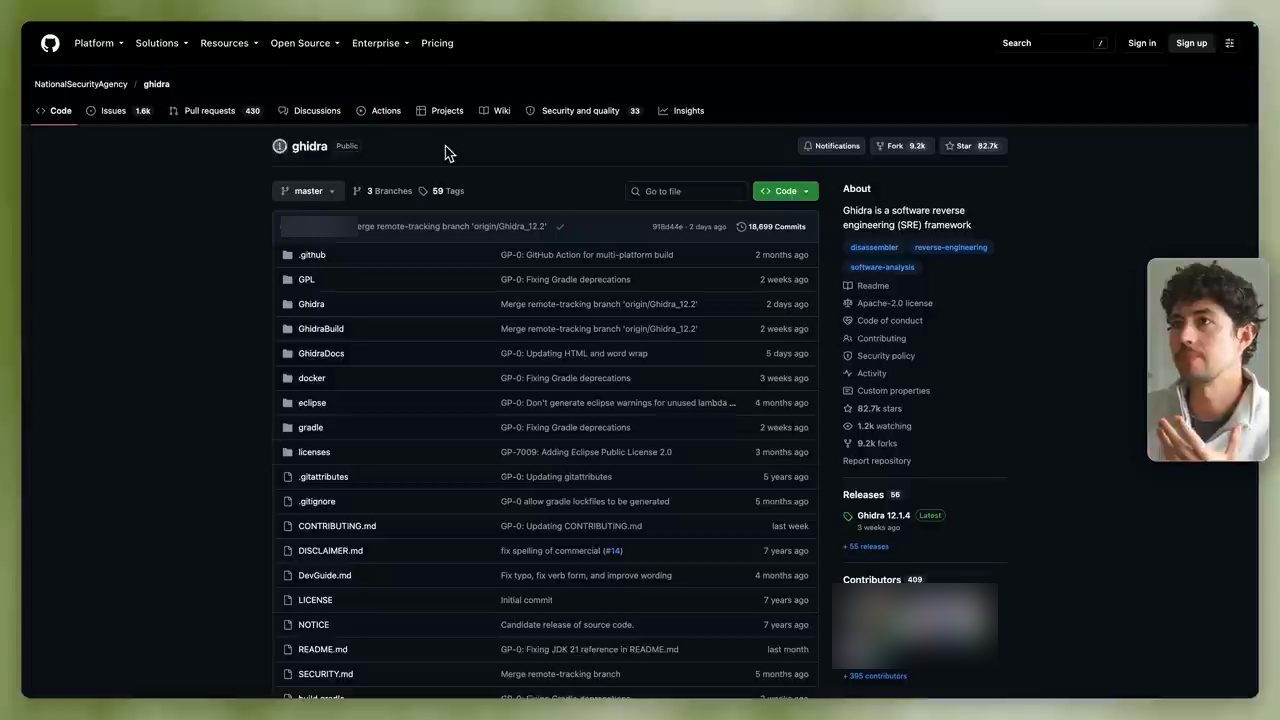Expand the Open Source menu
The image size is (1280, 720).
305,43
